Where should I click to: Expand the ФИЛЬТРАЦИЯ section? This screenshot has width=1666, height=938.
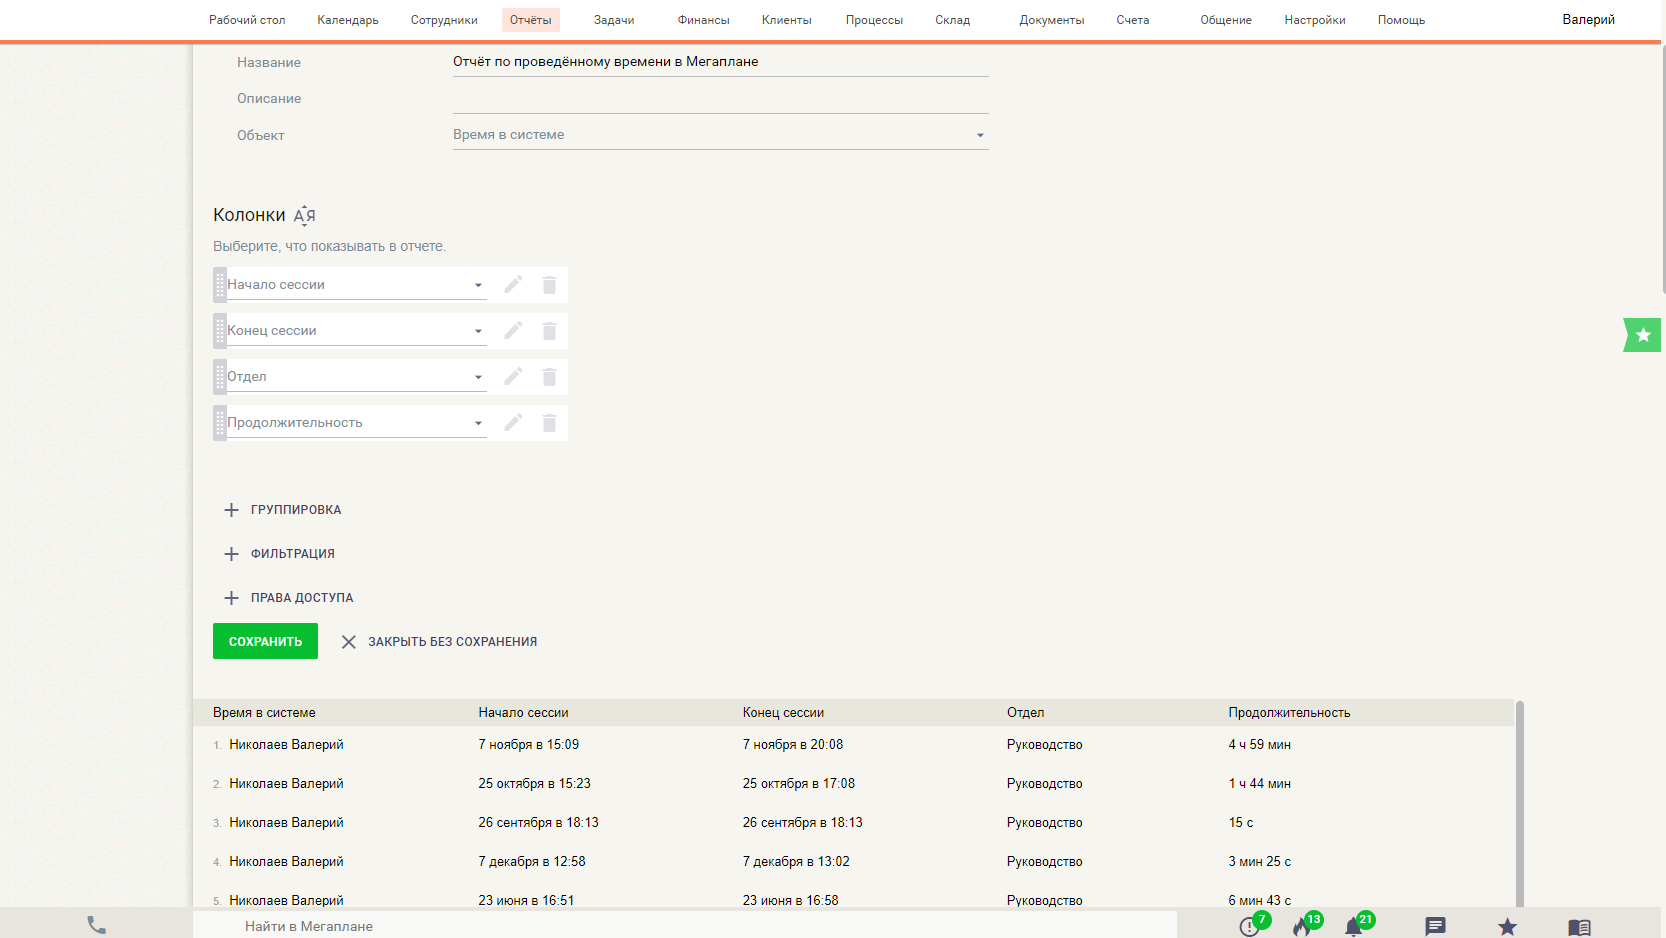tap(279, 554)
